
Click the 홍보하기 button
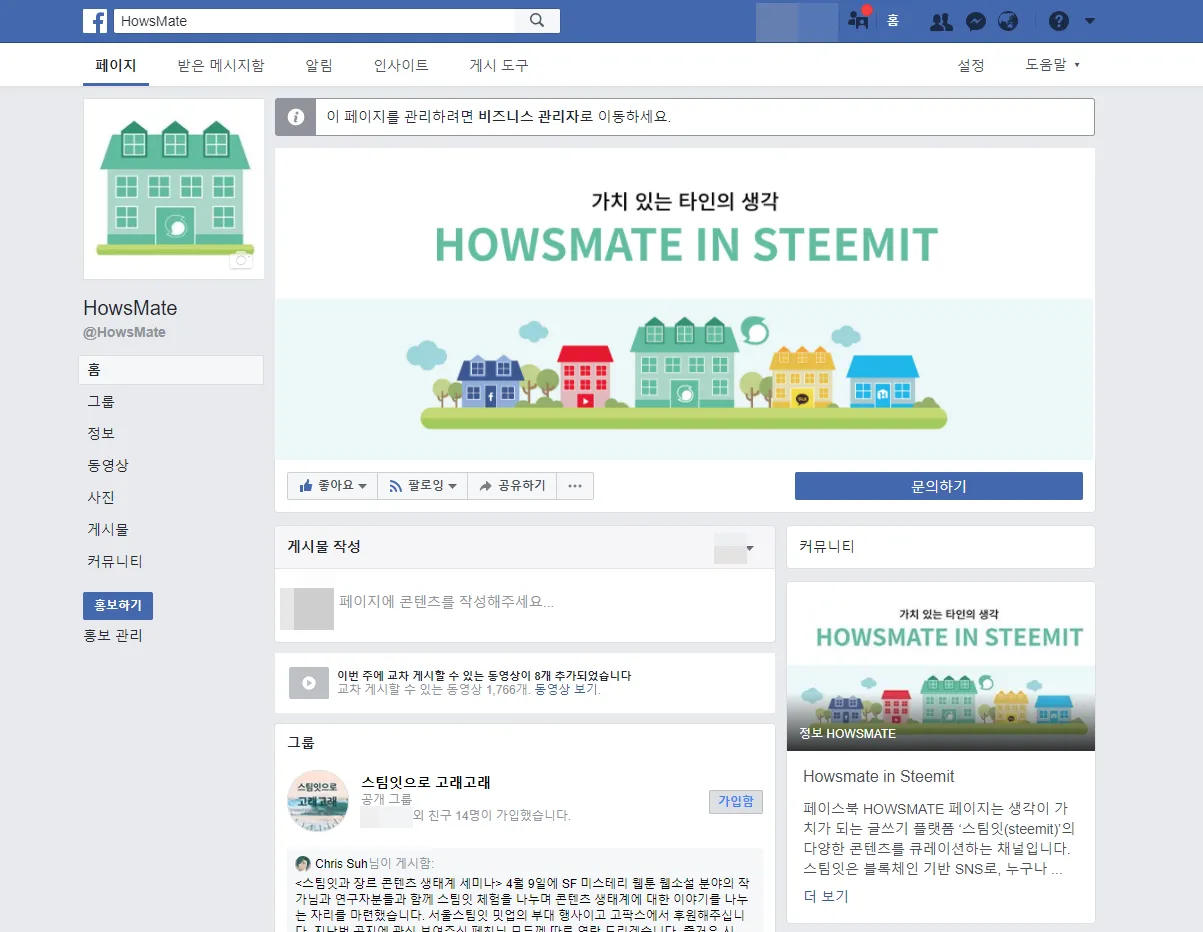click(118, 606)
